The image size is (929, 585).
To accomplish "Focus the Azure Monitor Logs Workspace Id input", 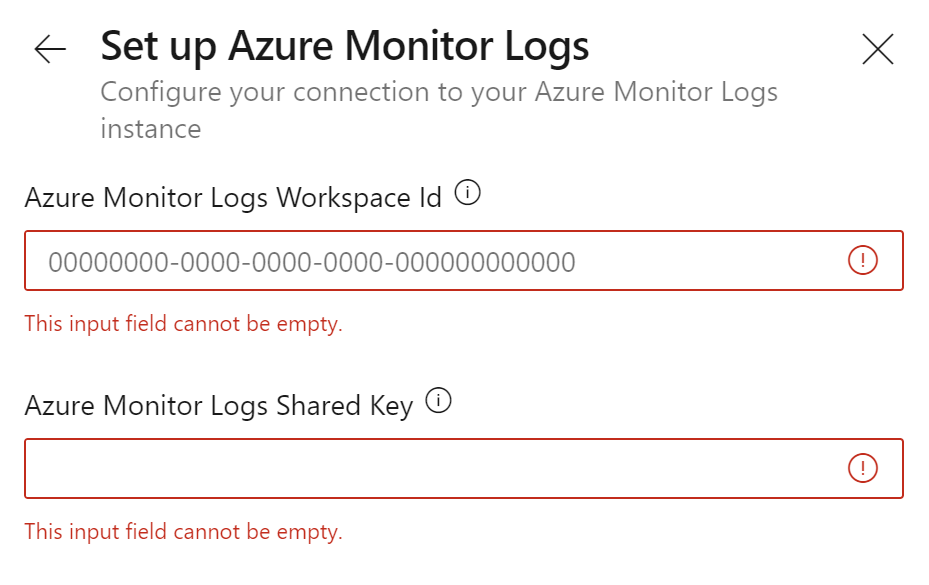I will tap(464, 261).
